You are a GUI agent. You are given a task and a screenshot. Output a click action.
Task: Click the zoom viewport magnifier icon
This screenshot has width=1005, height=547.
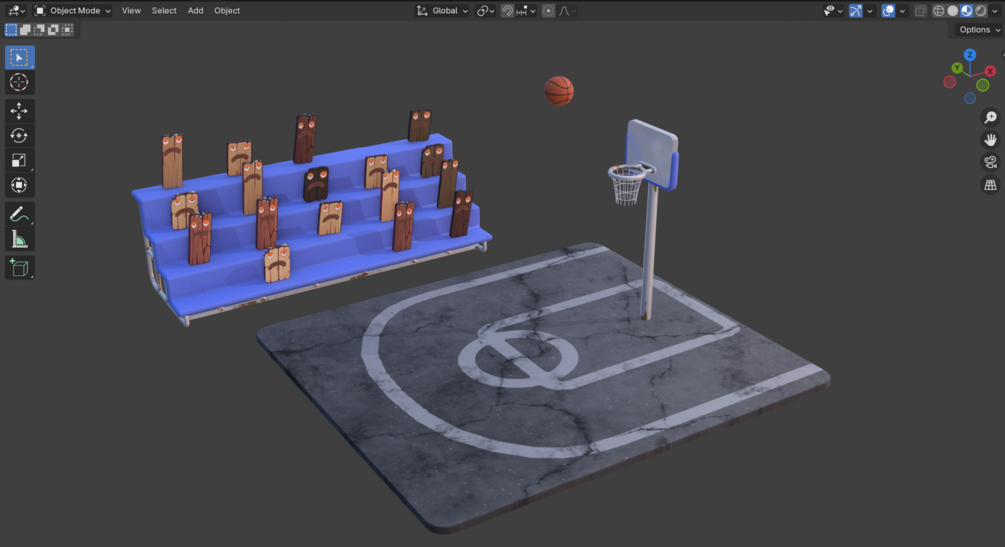[x=990, y=117]
